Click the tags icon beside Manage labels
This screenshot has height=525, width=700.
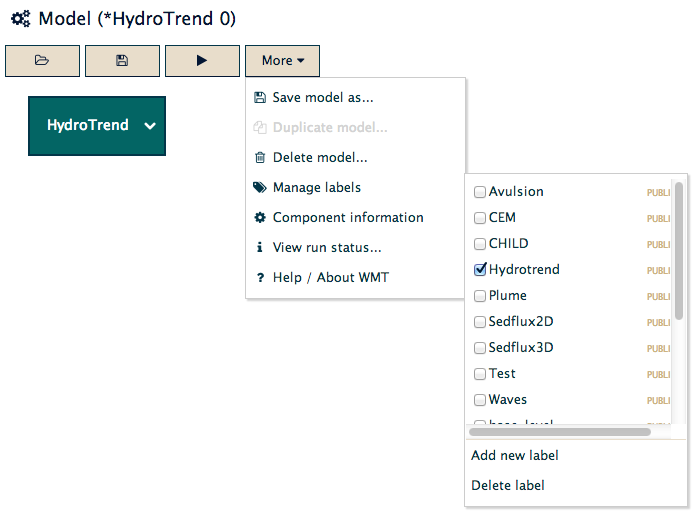(260, 188)
